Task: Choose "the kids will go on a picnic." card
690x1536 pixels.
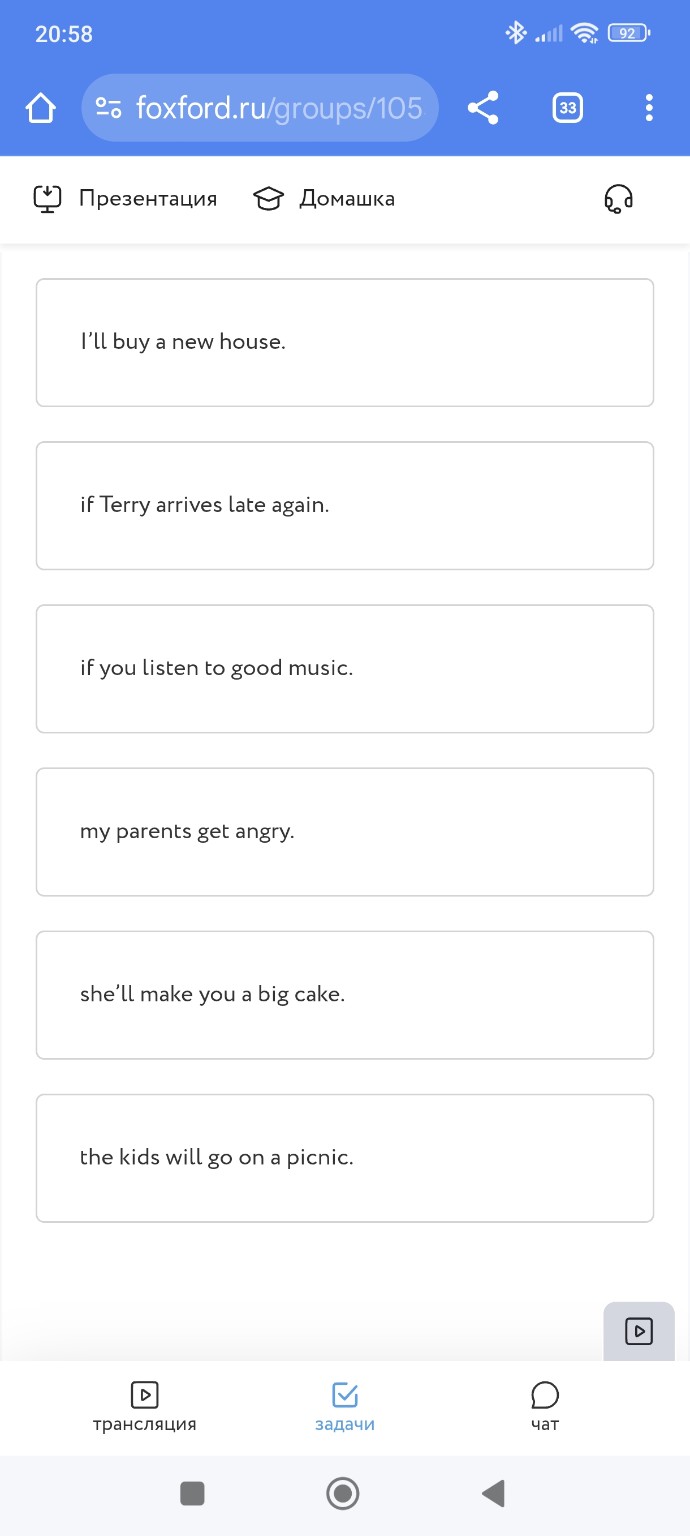Action: click(345, 1157)
